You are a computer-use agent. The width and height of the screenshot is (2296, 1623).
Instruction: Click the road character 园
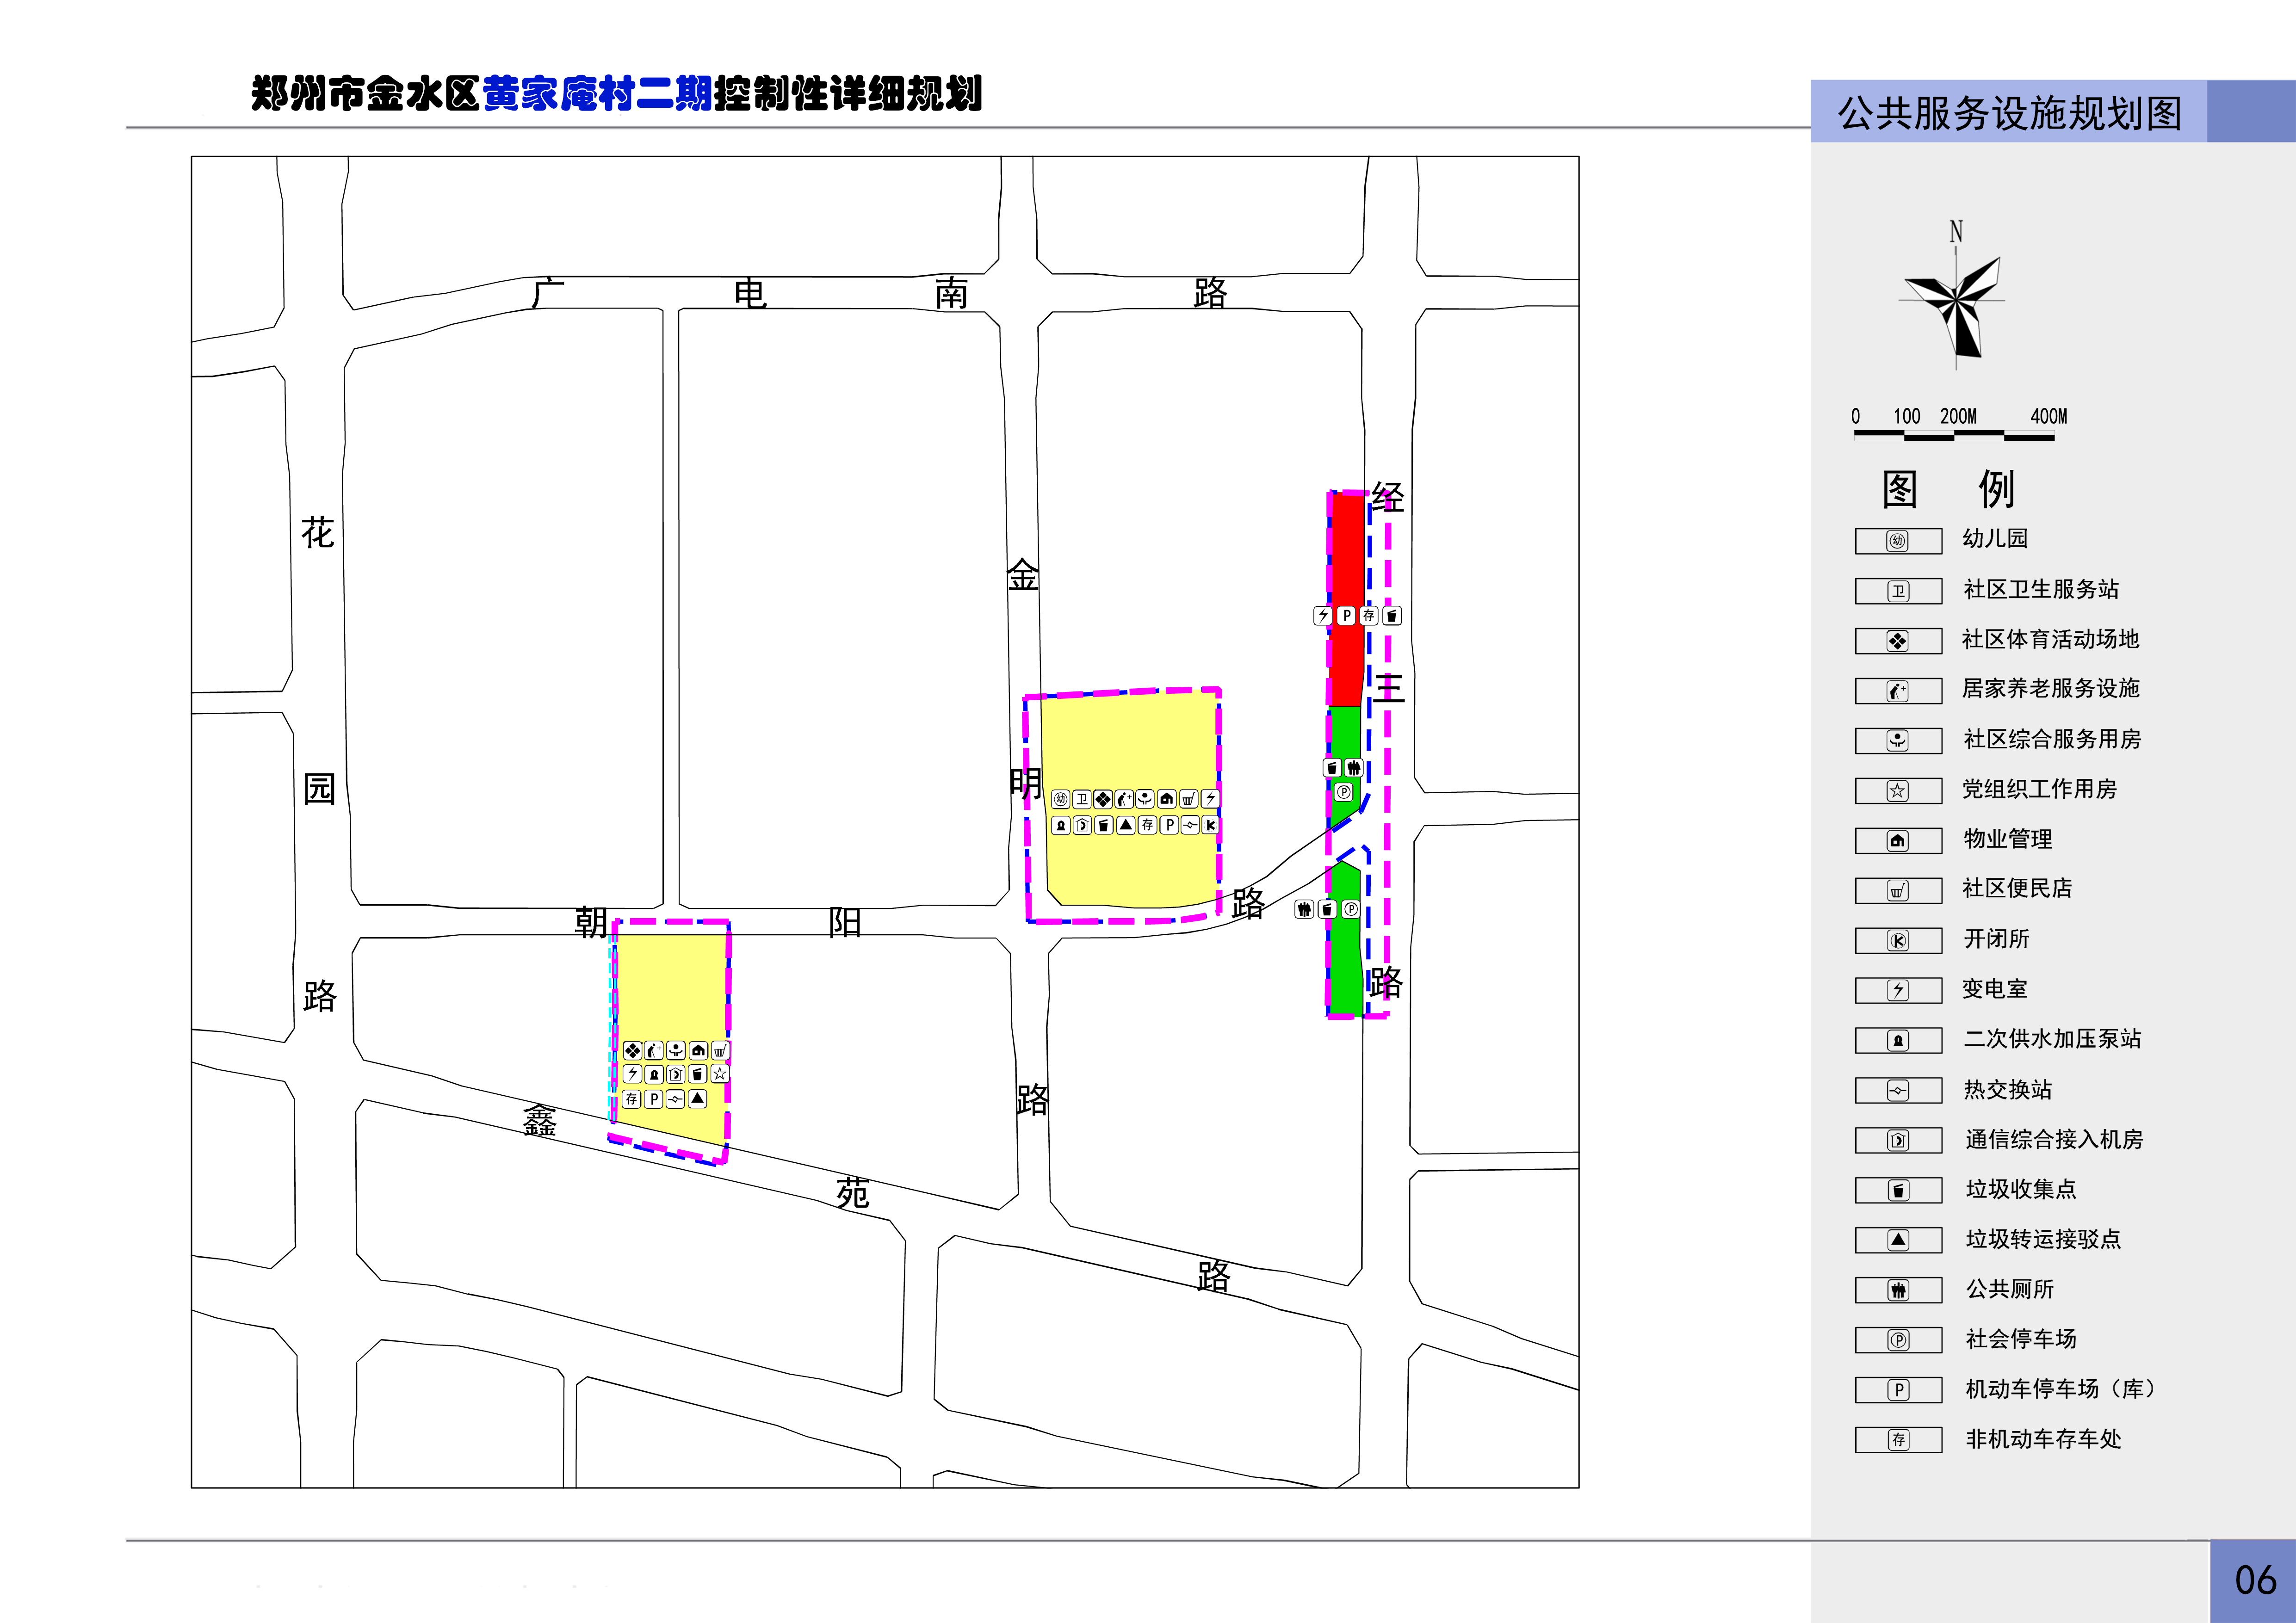tap(319, 788)
